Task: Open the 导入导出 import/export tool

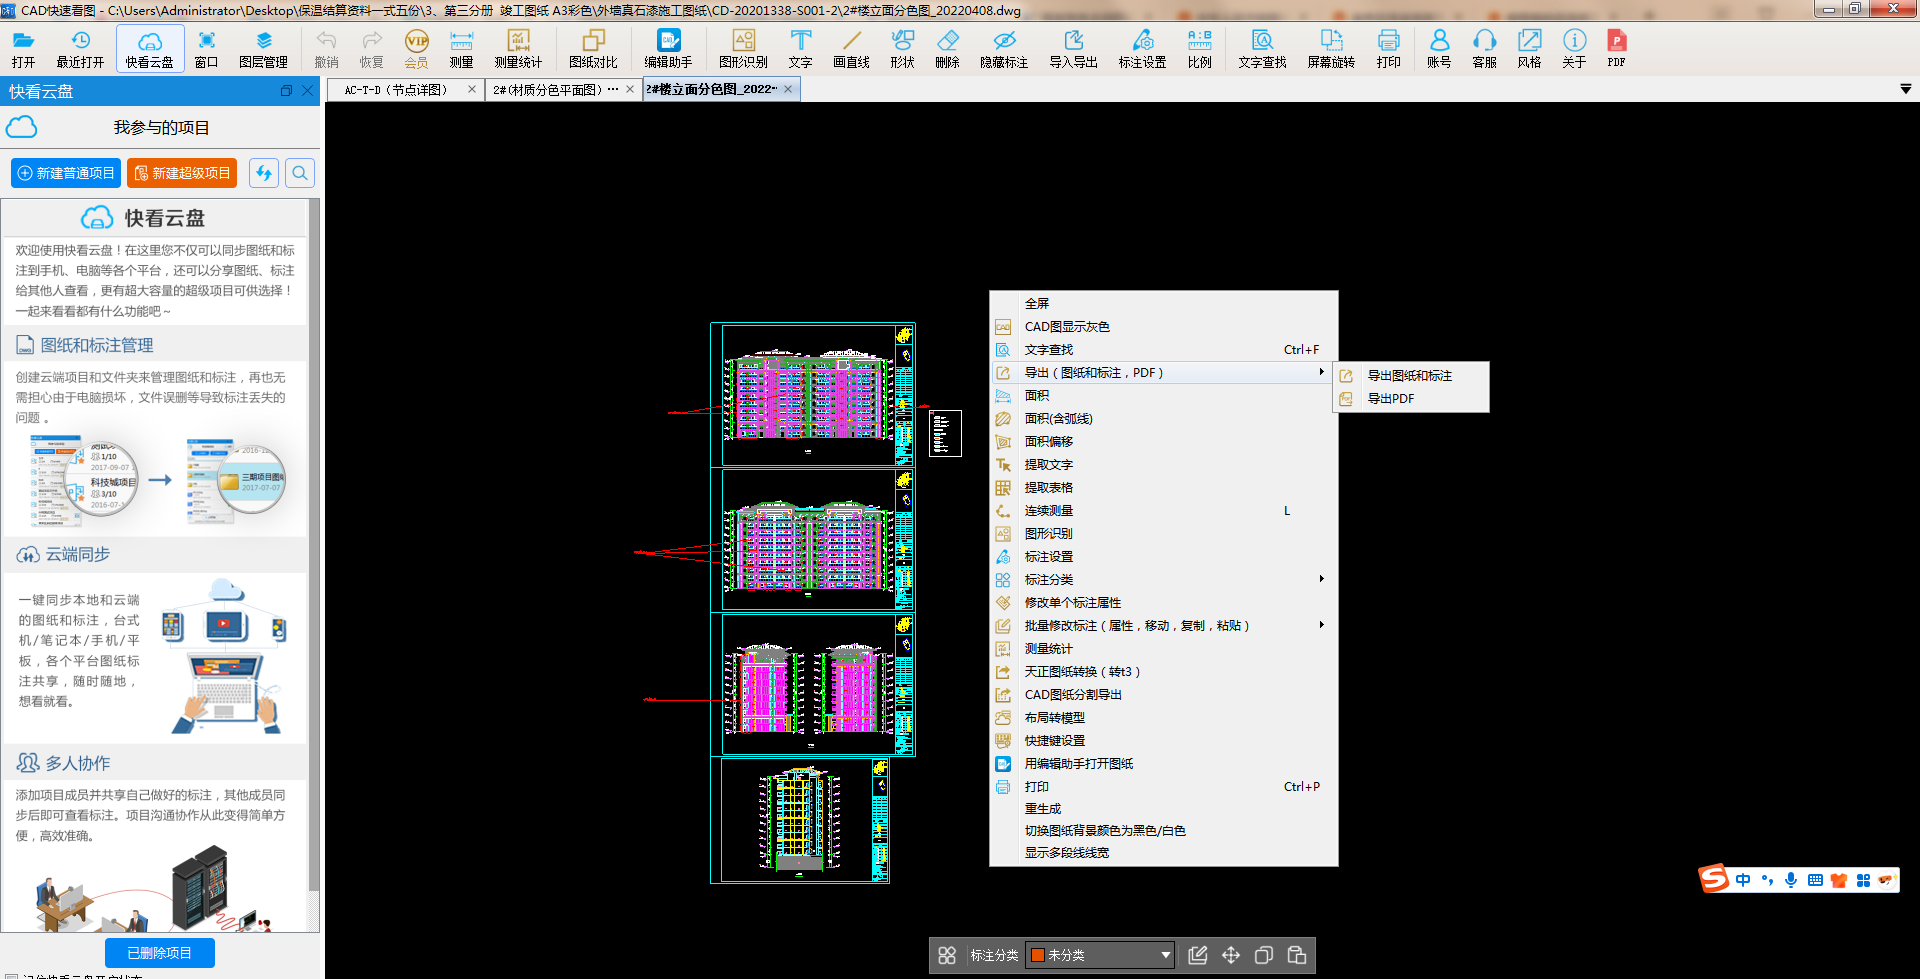Action: (x=1073, y=48)
